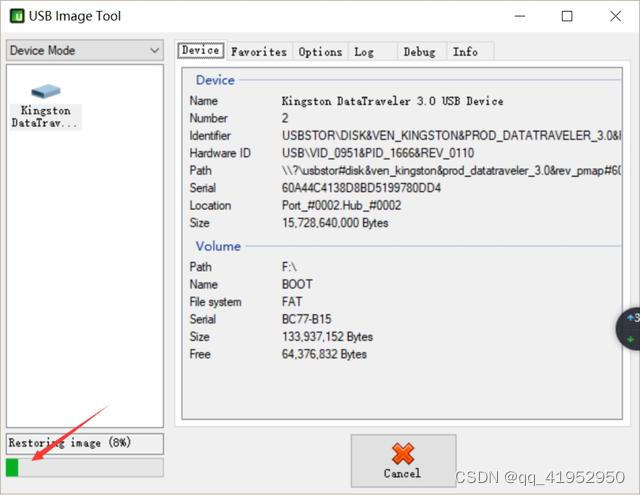Switch to the Favorites tab
The height and width of the screenshot is (495, 640).
click(259, 52)
